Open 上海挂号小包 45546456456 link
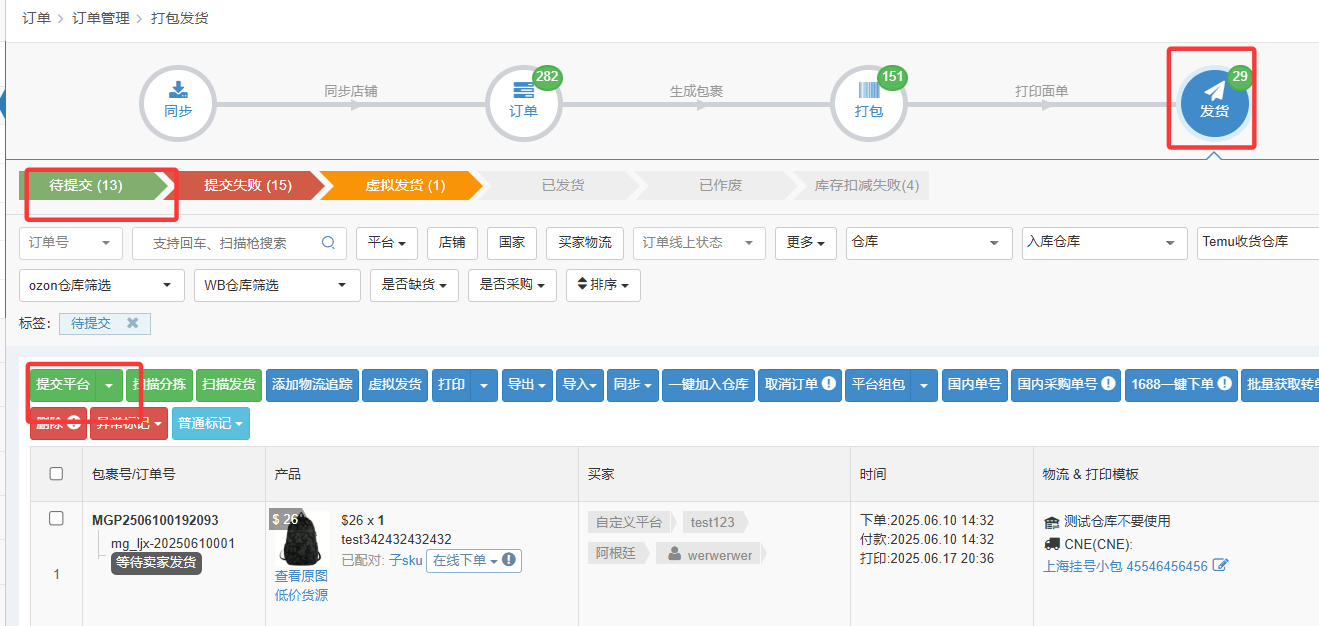The height and width of the screenshot is (626, 1319). point(1125,566)
